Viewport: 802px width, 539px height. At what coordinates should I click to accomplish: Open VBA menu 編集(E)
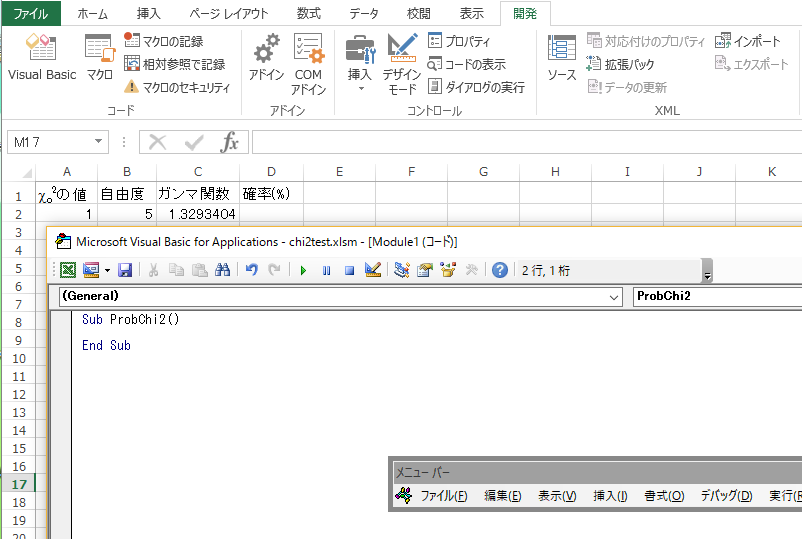click(503, 496)
